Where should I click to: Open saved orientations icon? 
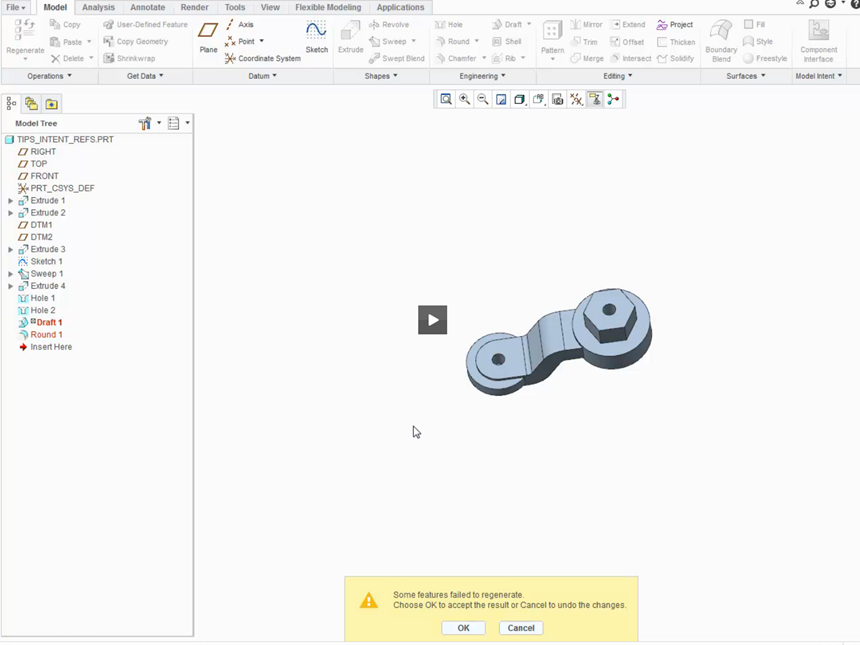click(x=539, y=99)
